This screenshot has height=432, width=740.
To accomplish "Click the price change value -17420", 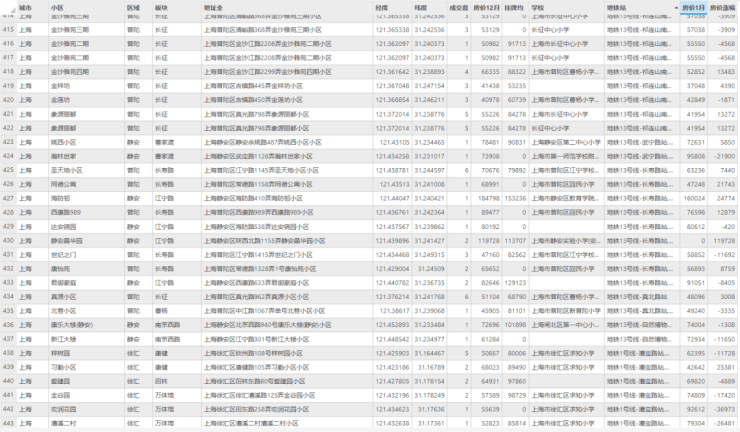I will (724, 395).
